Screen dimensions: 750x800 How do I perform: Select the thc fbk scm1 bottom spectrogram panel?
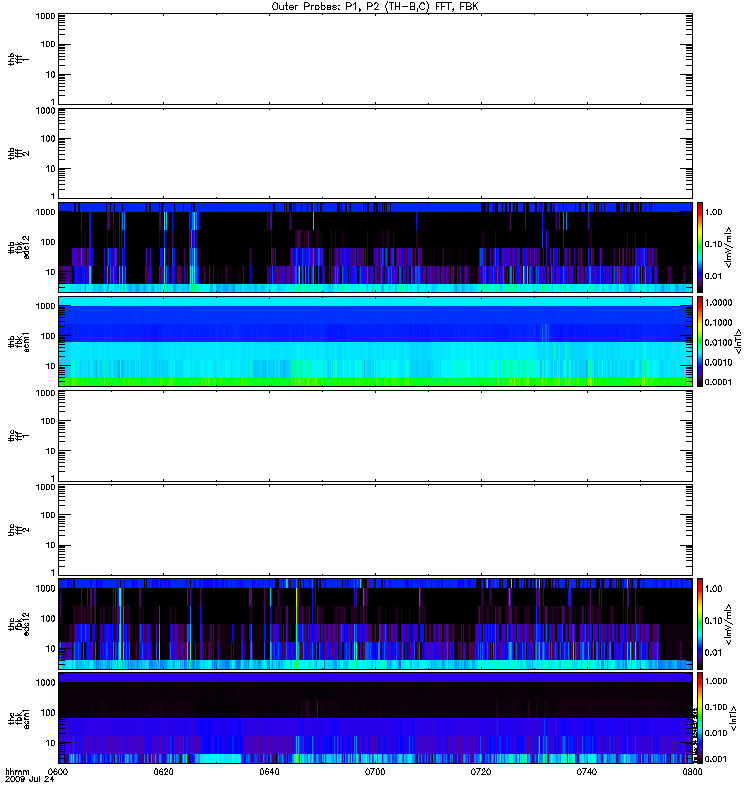(375, 718)
